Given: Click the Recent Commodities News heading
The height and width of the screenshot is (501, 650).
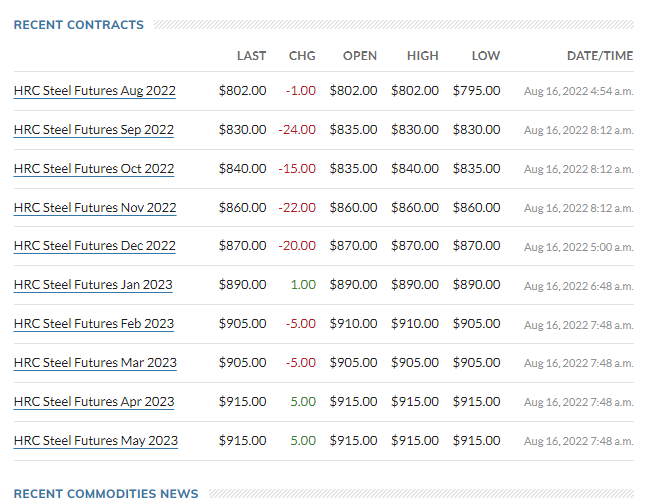Looking at the screenshot, I should pyautogui.click(x=106, y=493).
